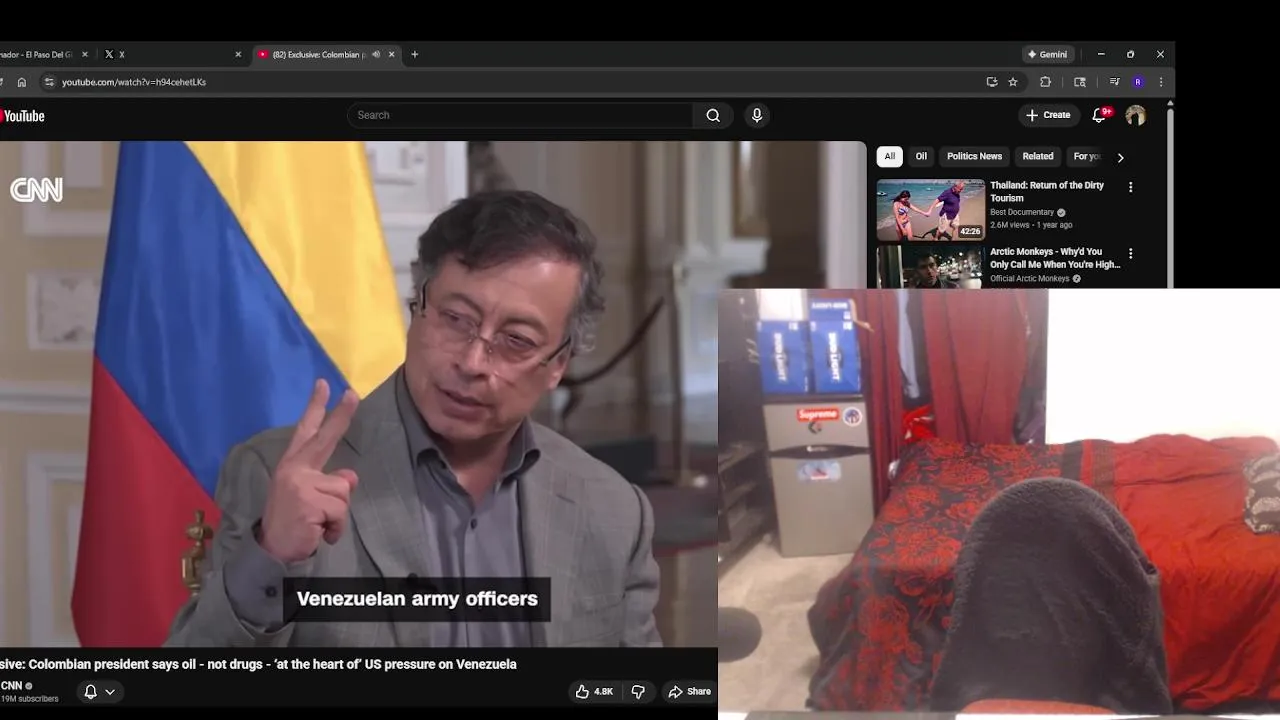
Task: Open the Chrome Extensions puzzle icon
Action: tap(1046, 82)
